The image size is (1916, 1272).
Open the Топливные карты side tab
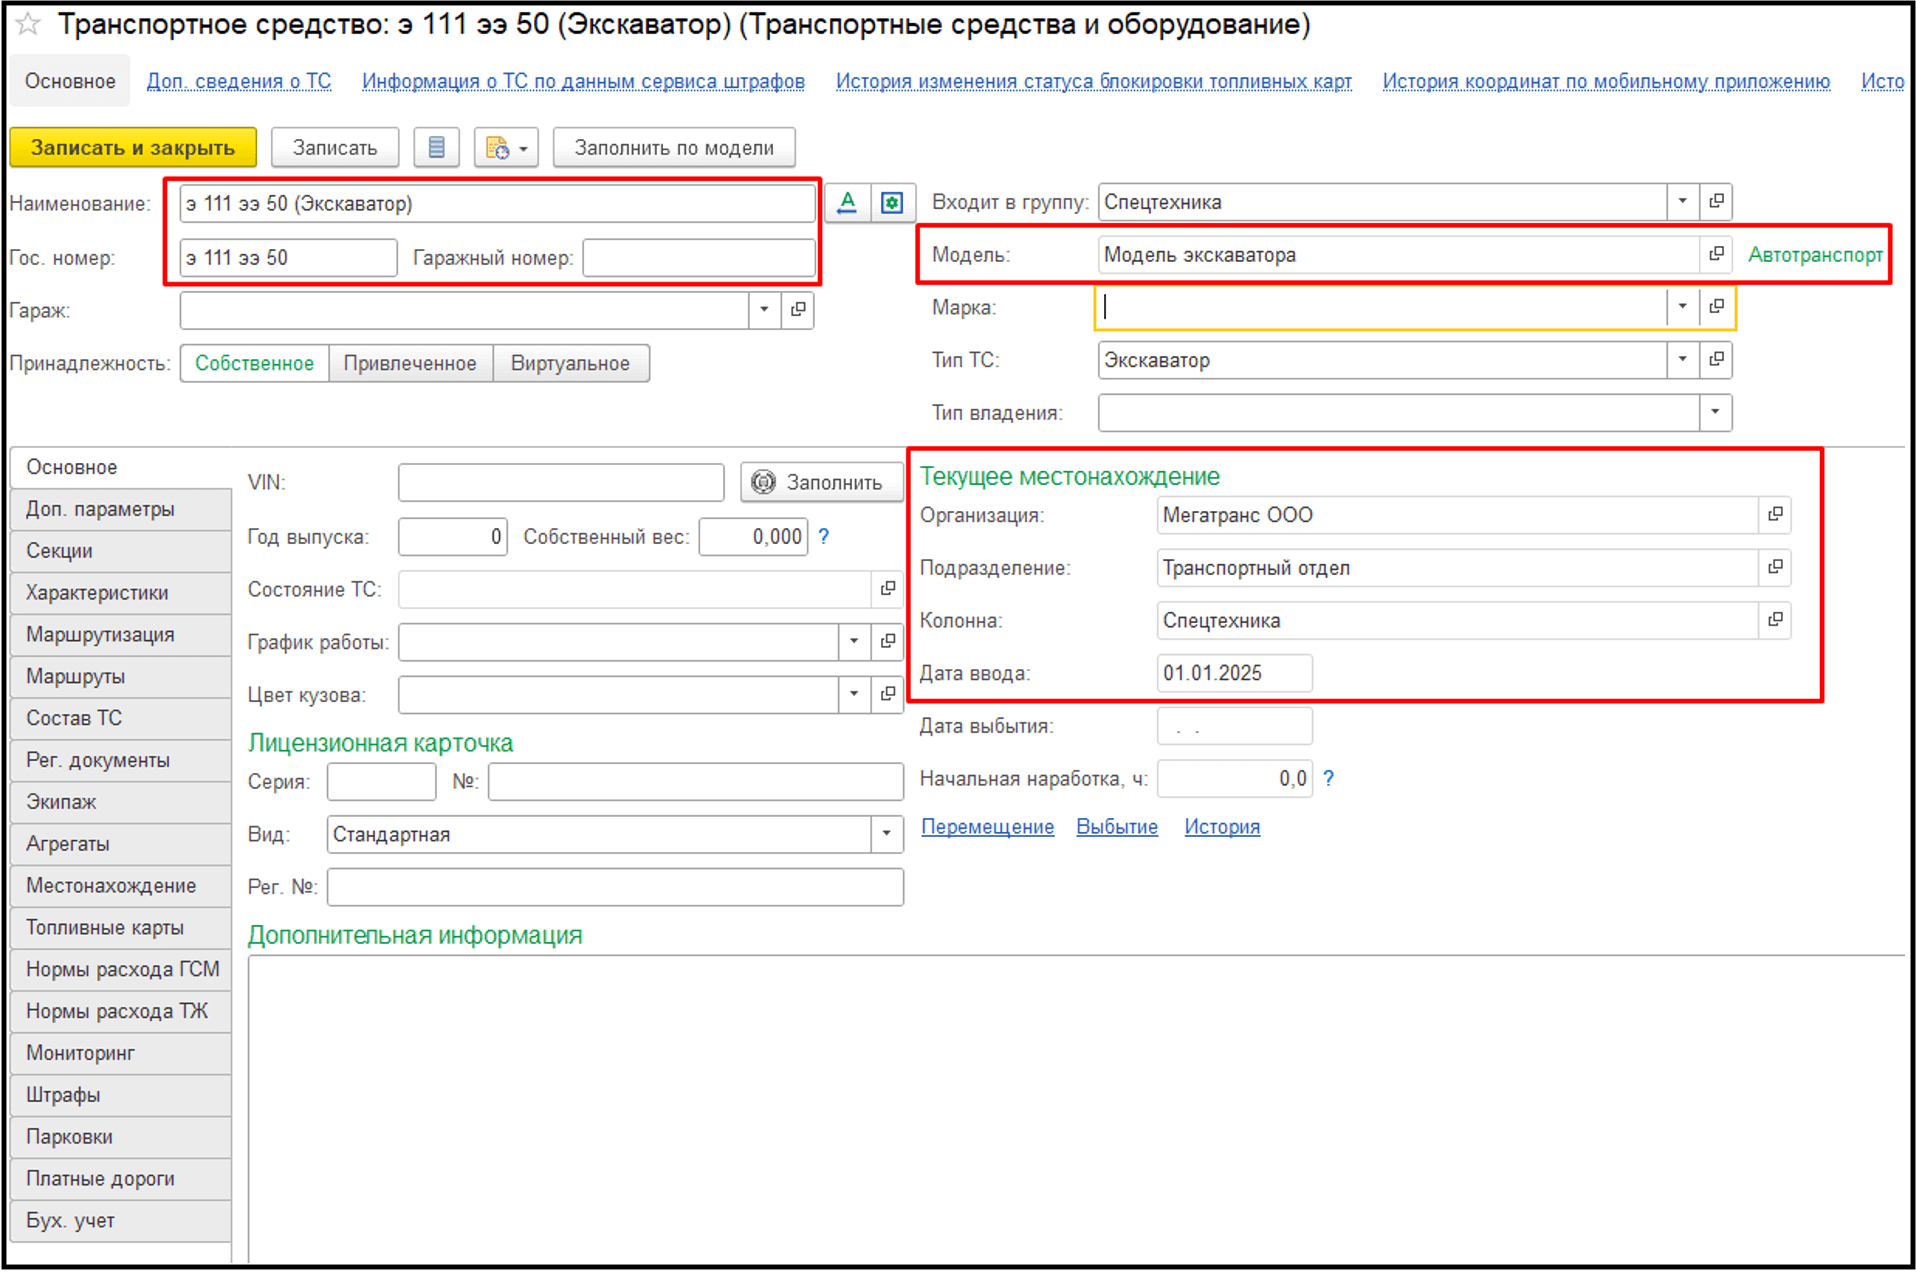pos(105,927)
